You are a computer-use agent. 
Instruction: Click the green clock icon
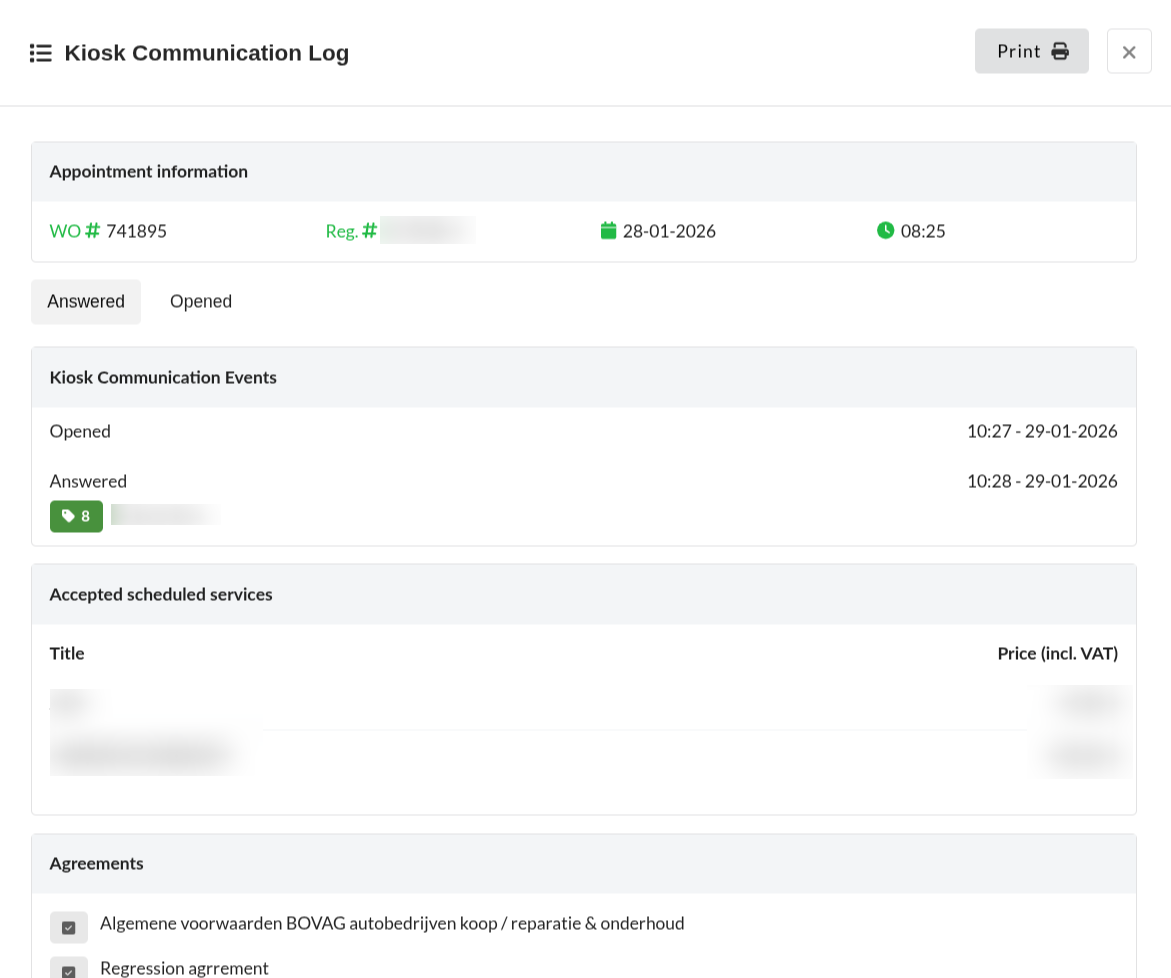click(885, 231)
